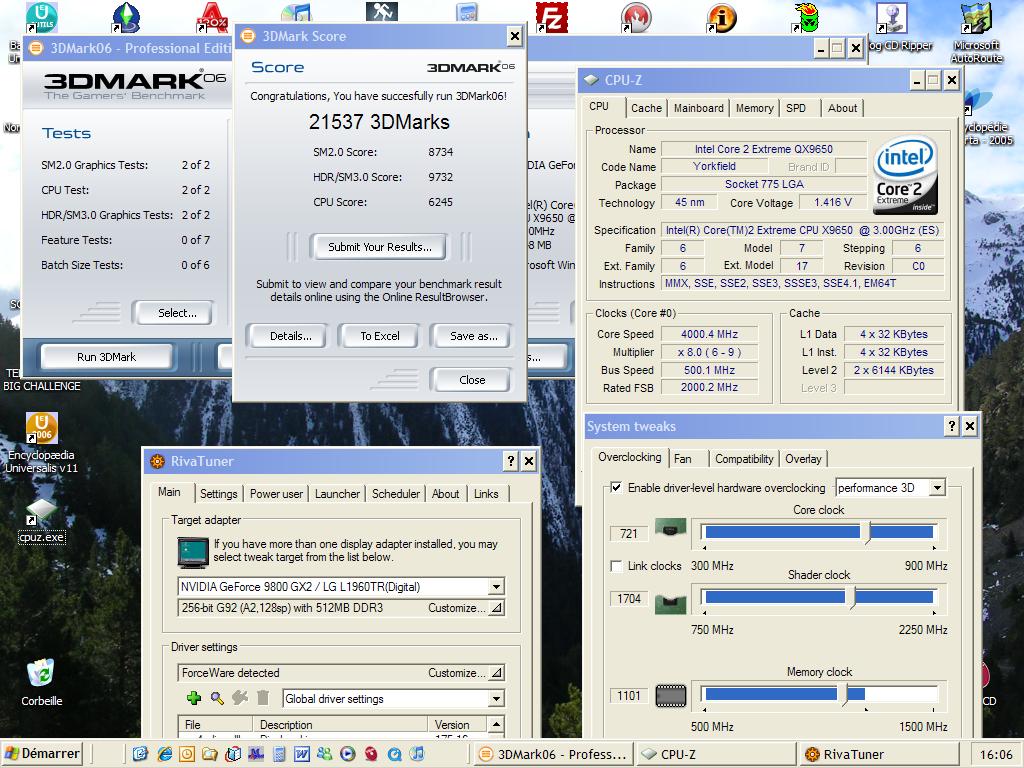Expand Customize arrow next to ForceWare detected

tap(496, 673)
